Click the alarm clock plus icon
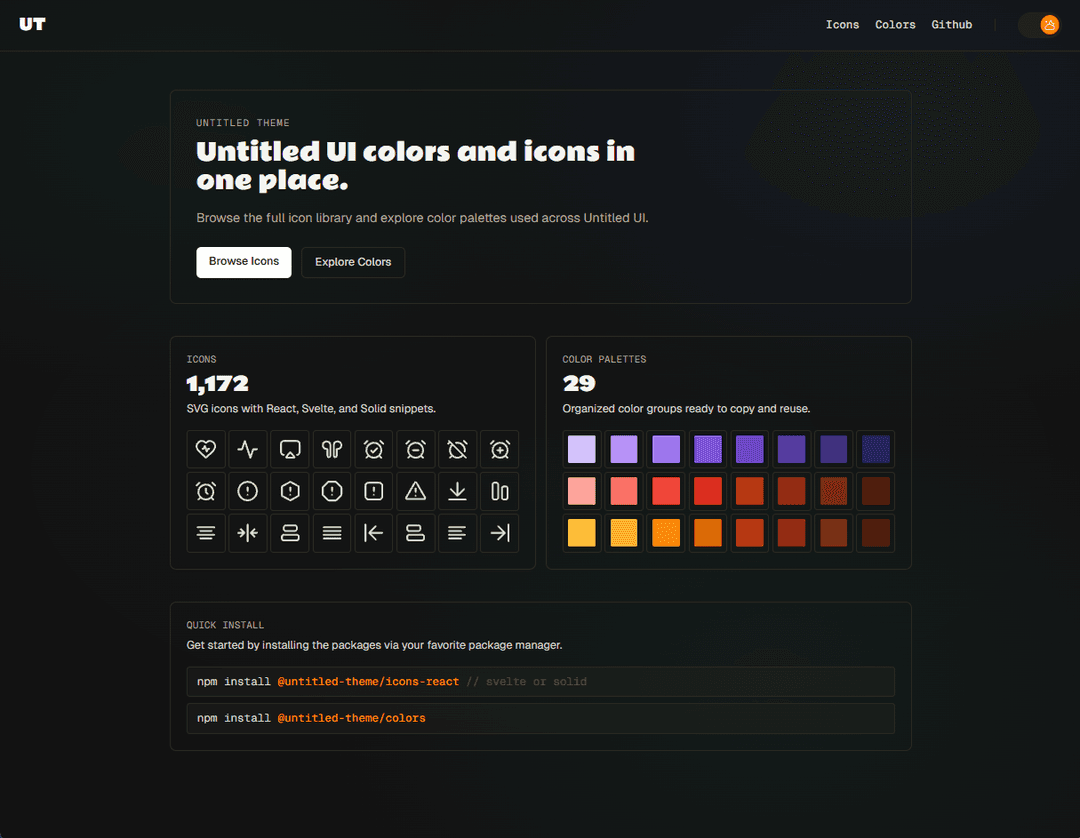The width and height of the screenshot is (1080, 838). pos(500,450)
